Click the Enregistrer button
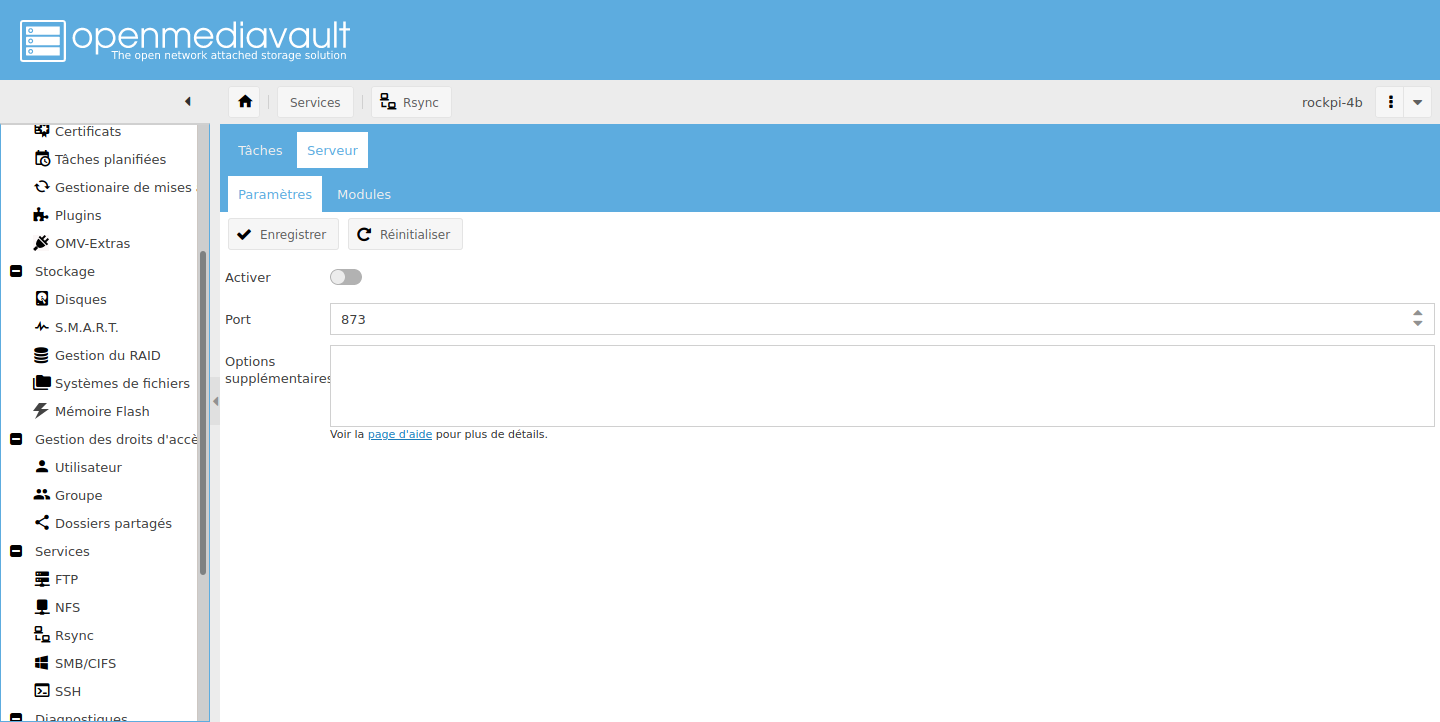The width and height of the screenshot is (1440, 722). [283, 234]
